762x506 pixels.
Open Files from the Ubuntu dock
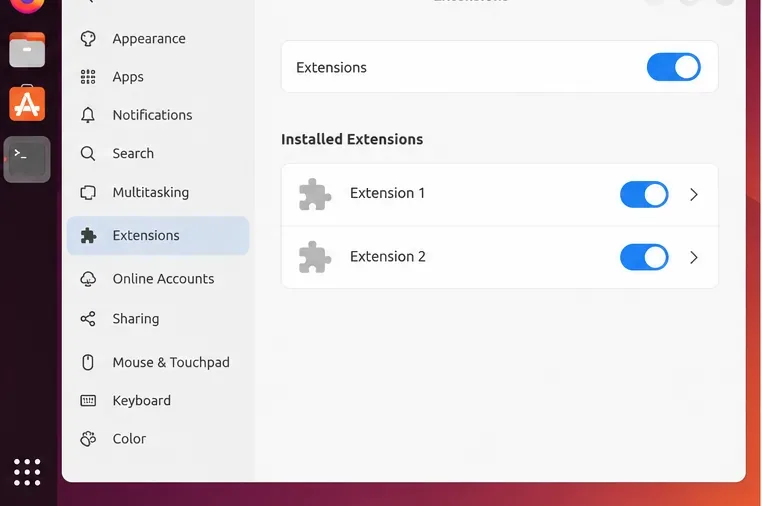pyautogui.click(x=27, y=50)
